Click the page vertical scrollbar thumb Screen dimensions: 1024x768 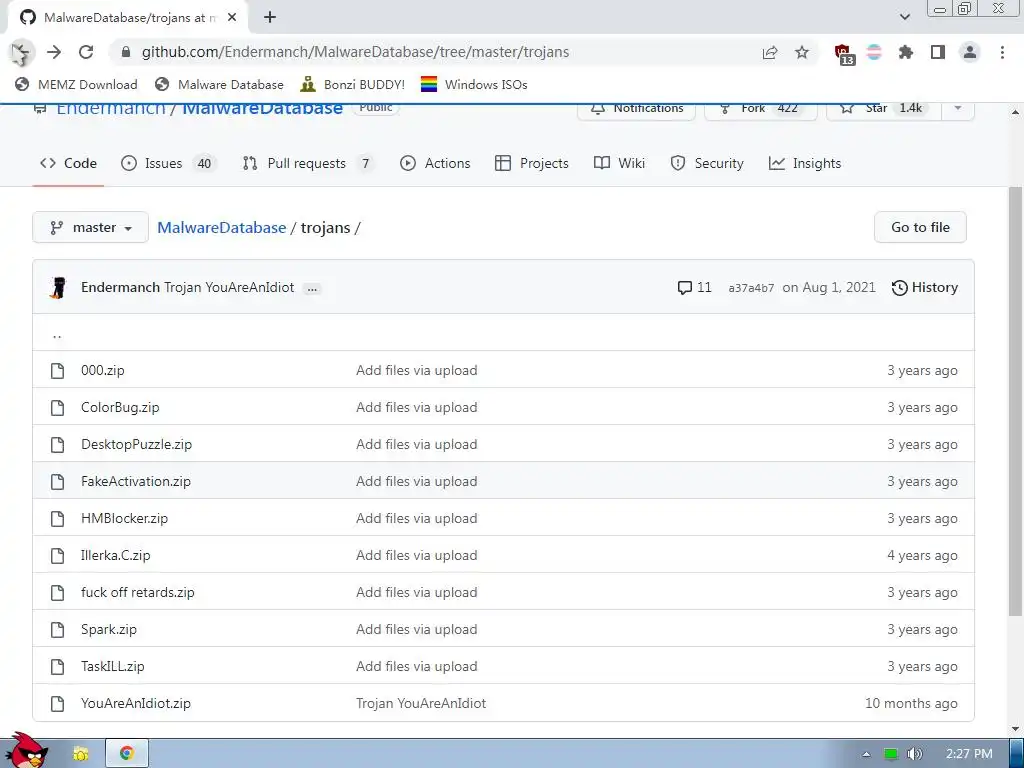1015,402
